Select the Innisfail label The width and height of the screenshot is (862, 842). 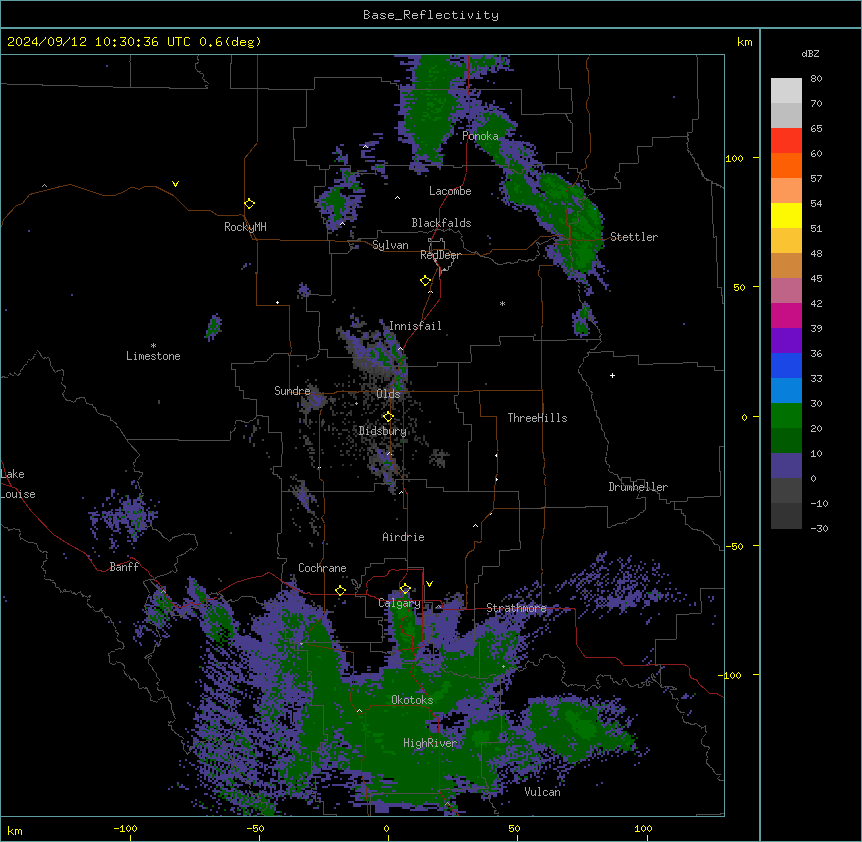[415, 326]
